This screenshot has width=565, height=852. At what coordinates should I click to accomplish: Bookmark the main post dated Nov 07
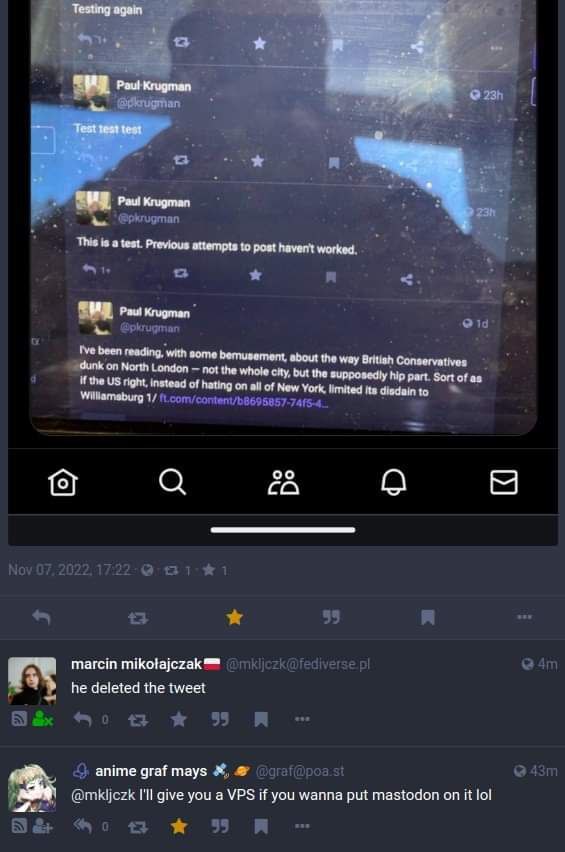coord(428,617)
